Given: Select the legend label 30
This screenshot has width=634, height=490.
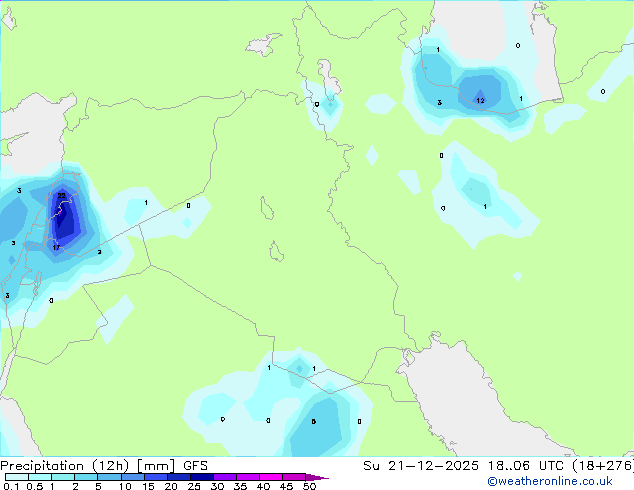Looking at the screenshot, I should pyautogui.click(x=217, y=486).
